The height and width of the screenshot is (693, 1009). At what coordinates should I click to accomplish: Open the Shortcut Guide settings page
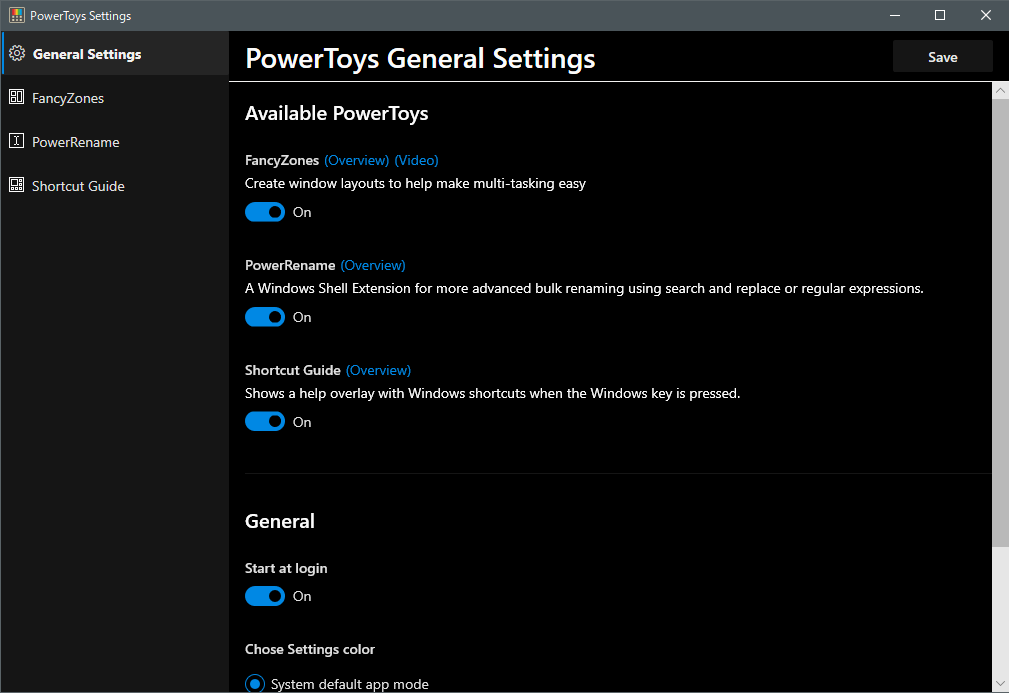78,185
